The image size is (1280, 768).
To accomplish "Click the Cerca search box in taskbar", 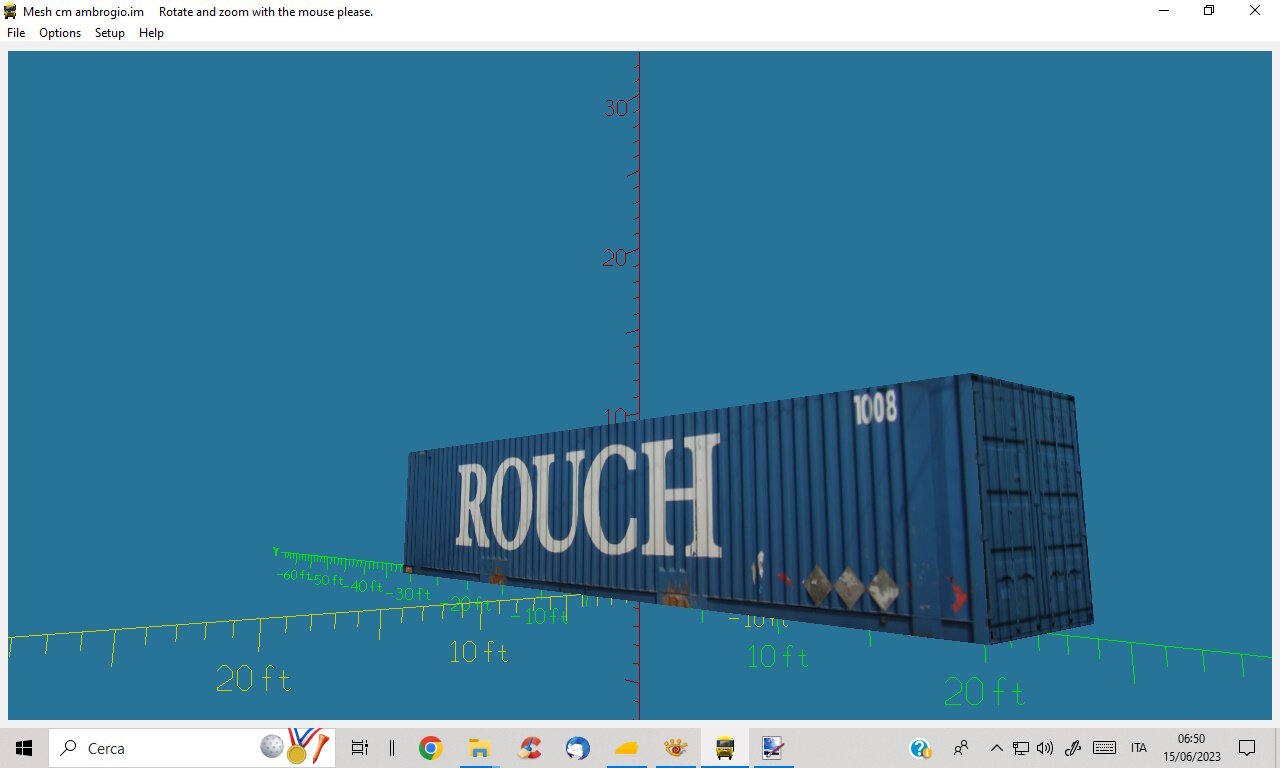I will pos(190,748).
